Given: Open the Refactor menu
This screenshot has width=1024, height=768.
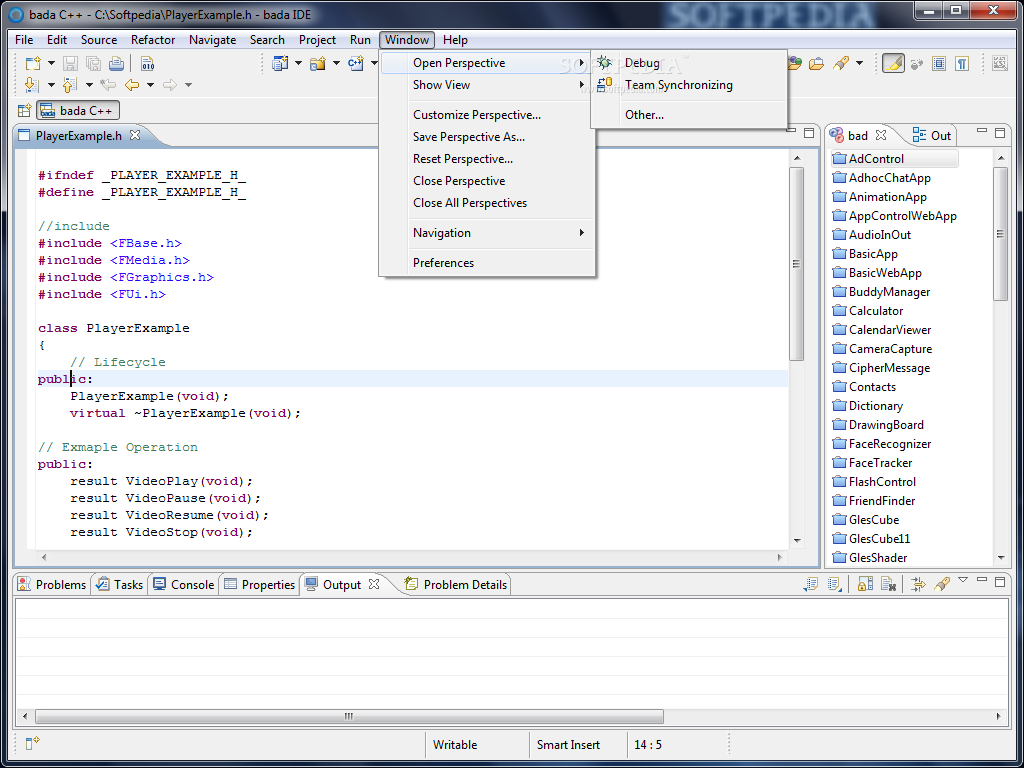Looking at the screenshot, I should point(153,40).
